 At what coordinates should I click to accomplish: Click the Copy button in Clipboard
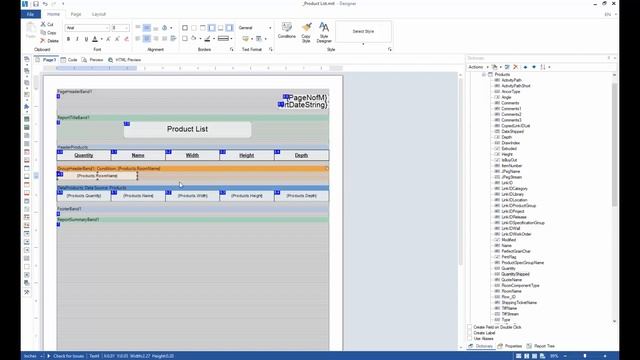pyautogui.click(x=49, y=33)
